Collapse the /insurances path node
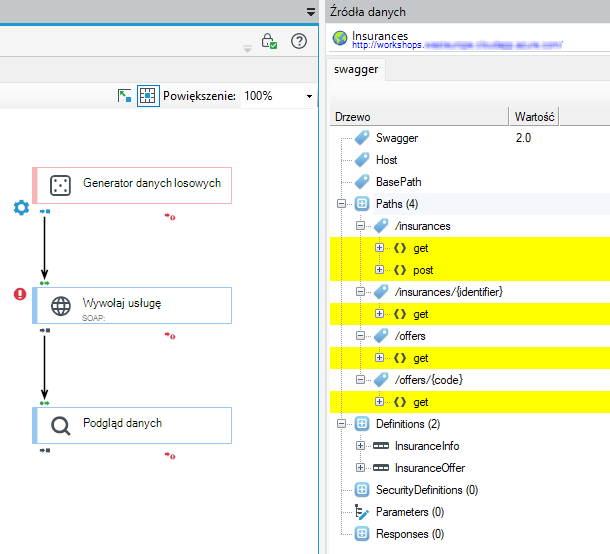610x554 pixels. [360, 226]
